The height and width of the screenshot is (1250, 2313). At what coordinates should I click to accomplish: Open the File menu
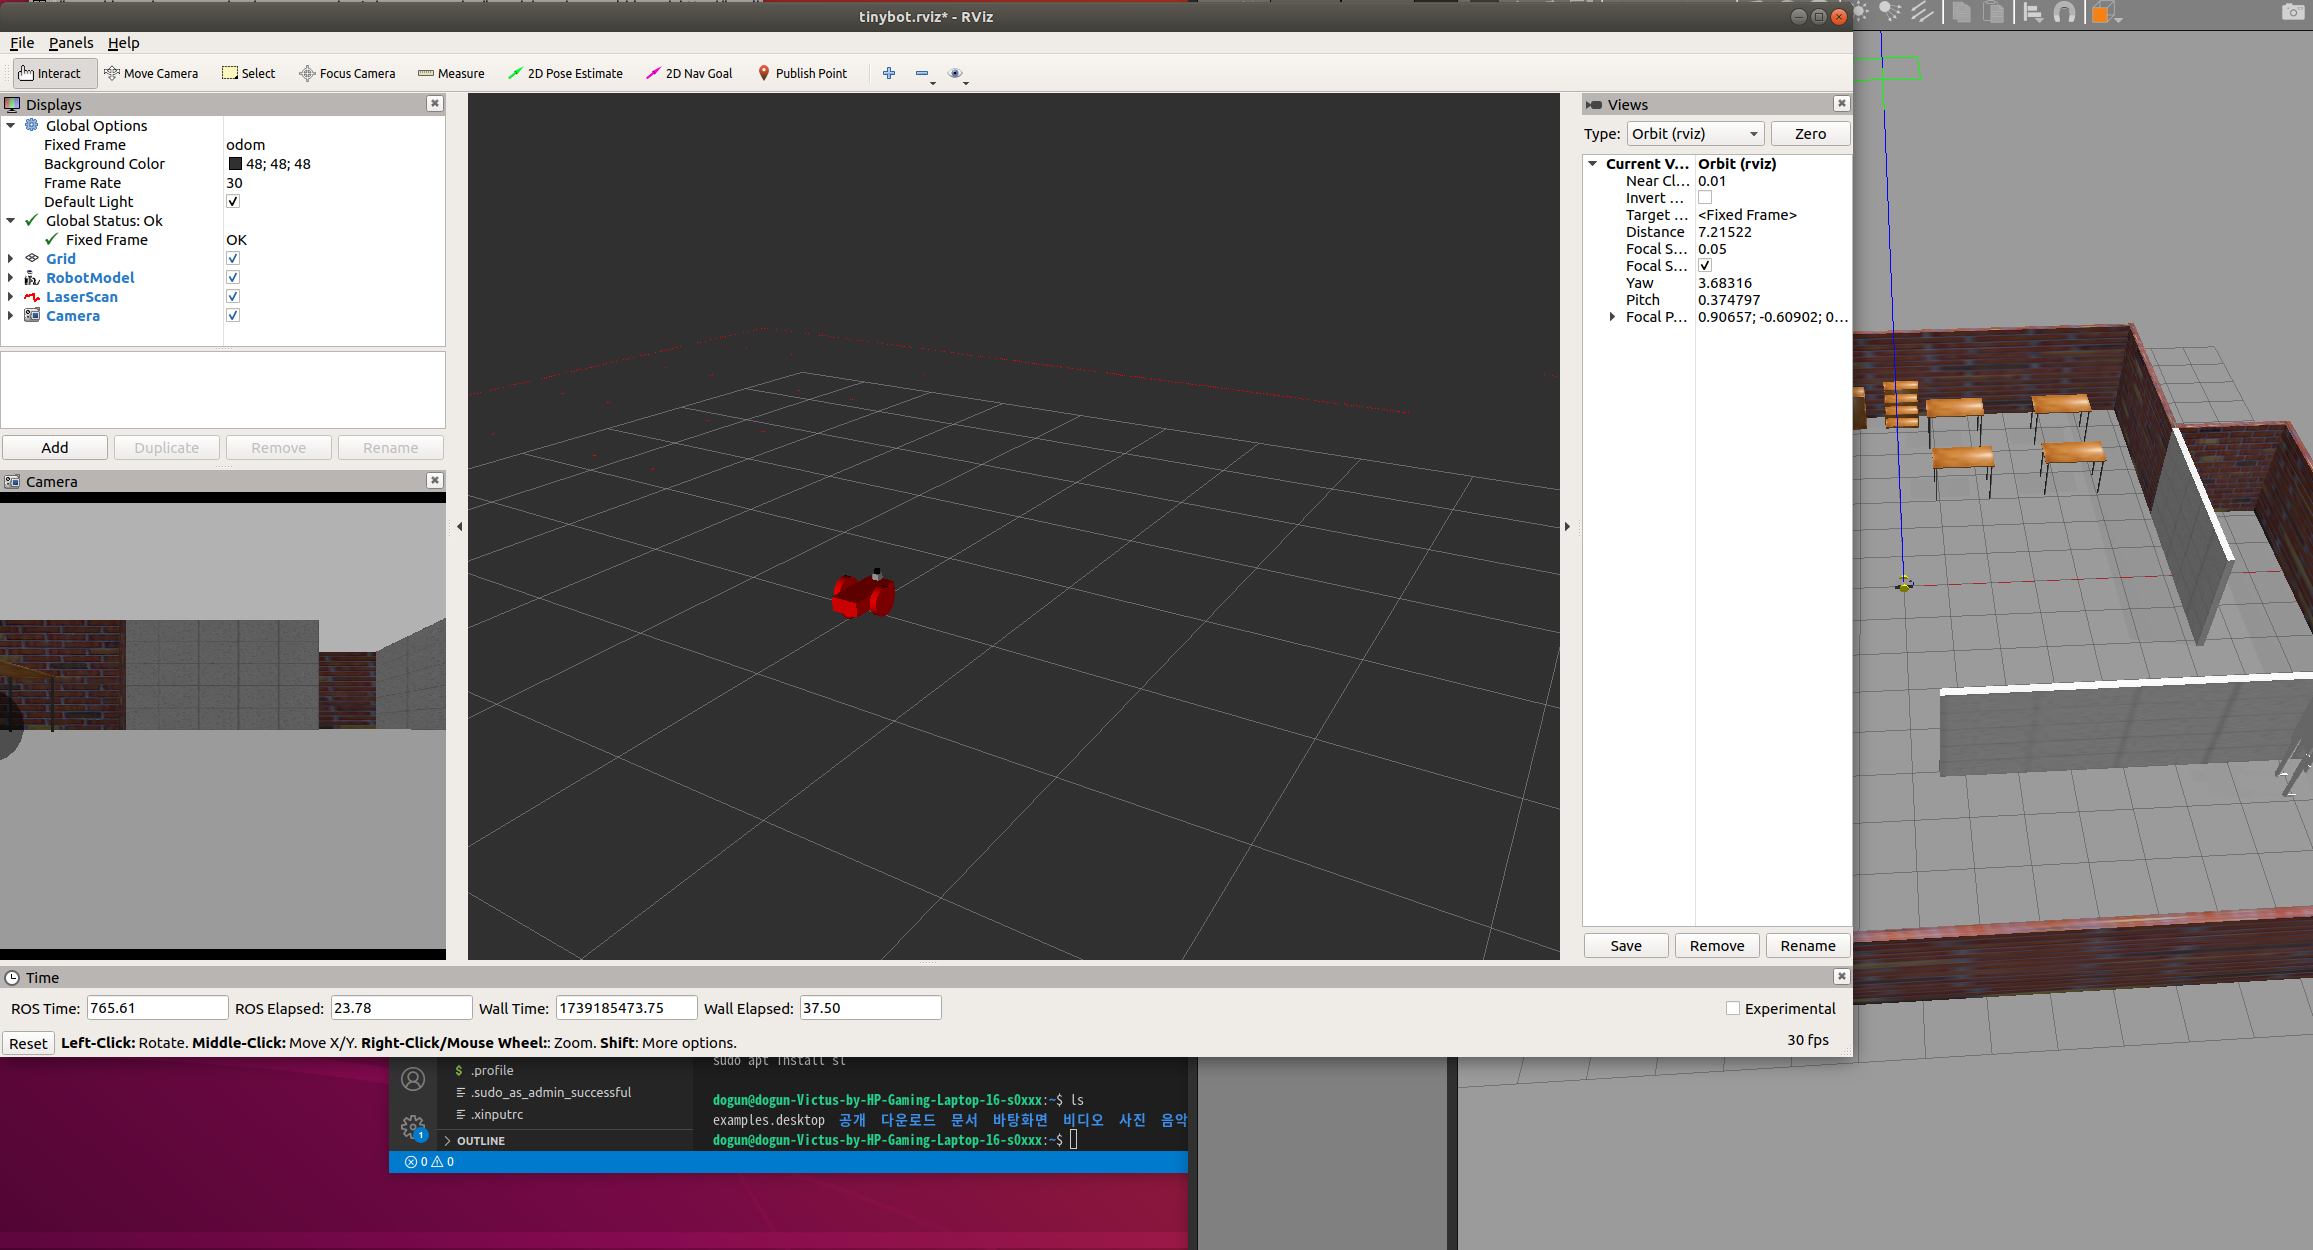click(22, 43)
